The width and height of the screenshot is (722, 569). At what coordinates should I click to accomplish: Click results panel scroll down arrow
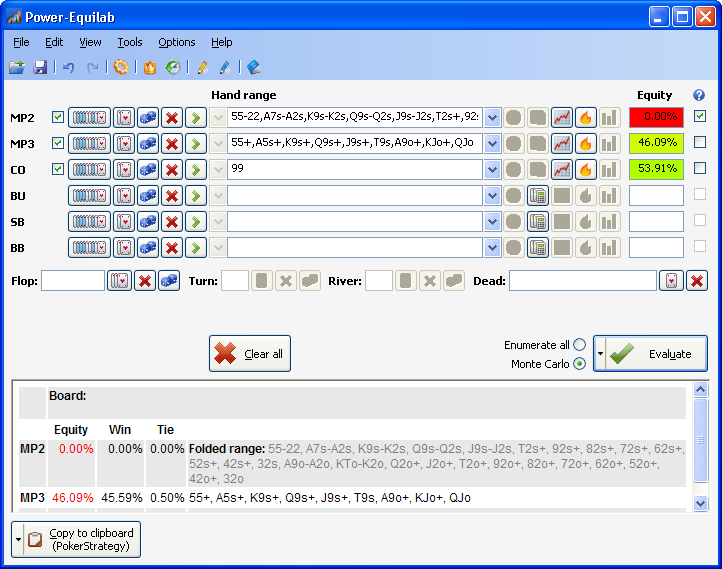[x=700, y=503]
